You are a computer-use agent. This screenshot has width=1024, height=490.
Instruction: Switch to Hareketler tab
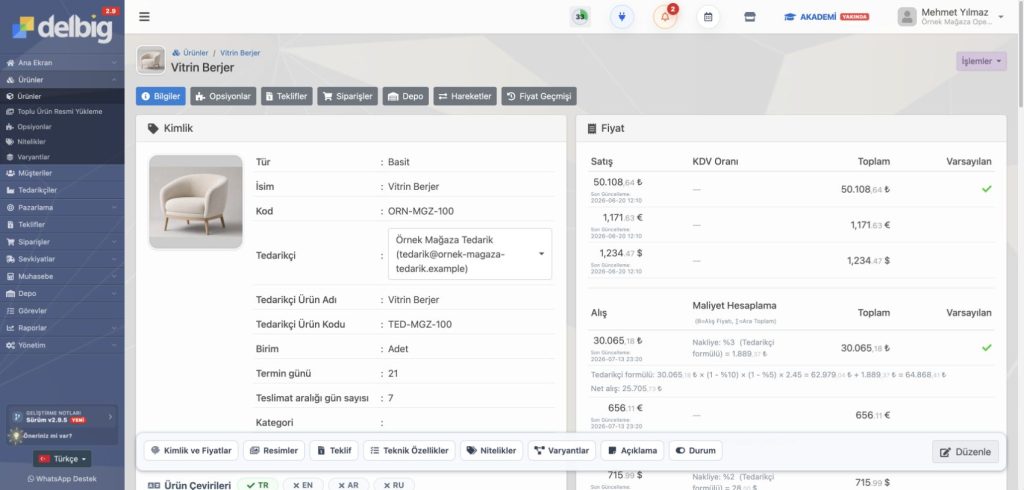465,96
